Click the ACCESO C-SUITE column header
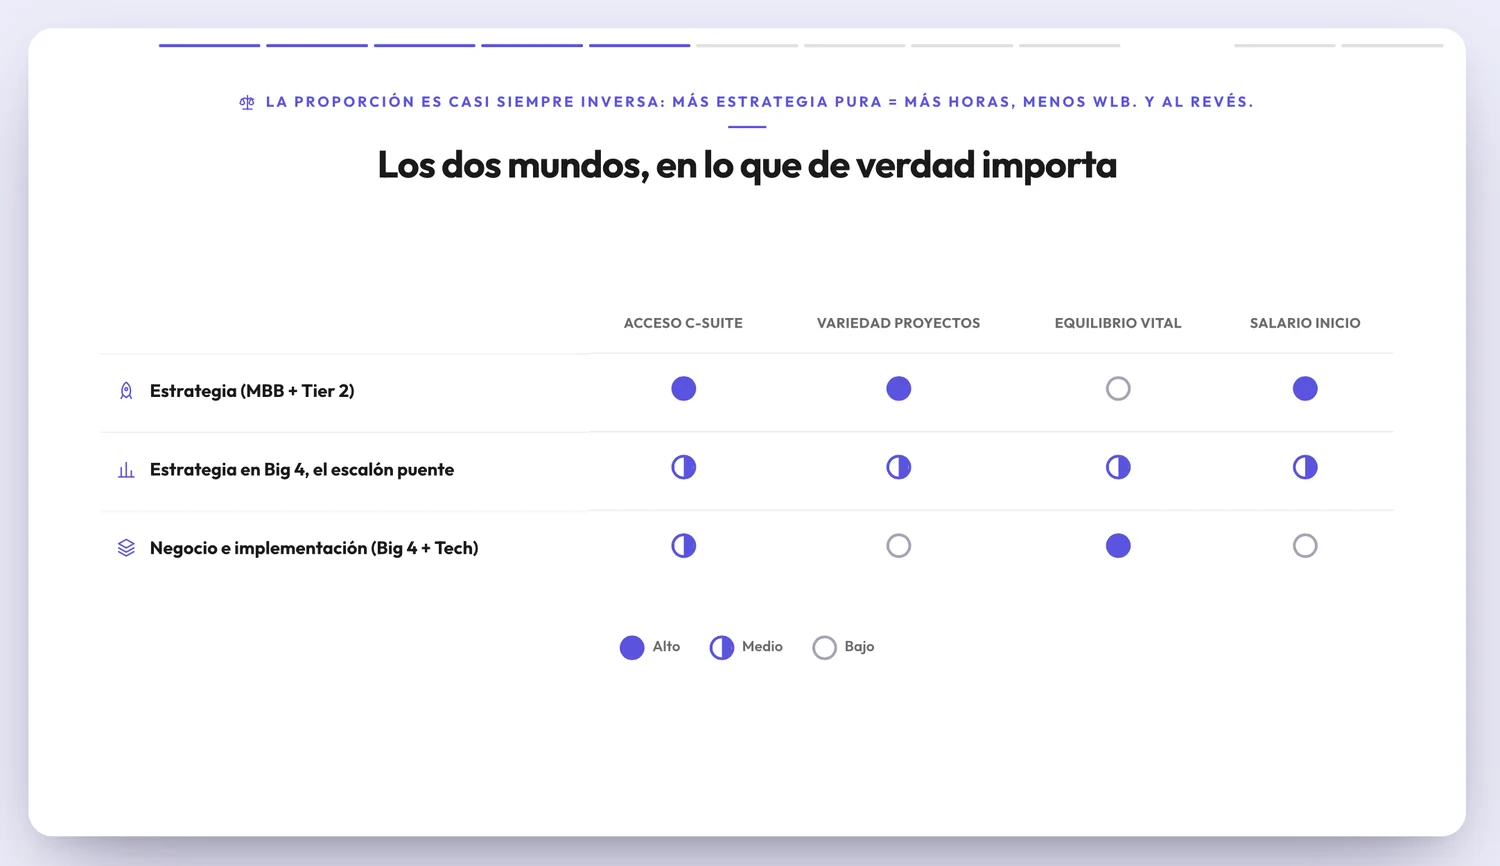This screenshot has height=866, width=1500. coord(683,323)
